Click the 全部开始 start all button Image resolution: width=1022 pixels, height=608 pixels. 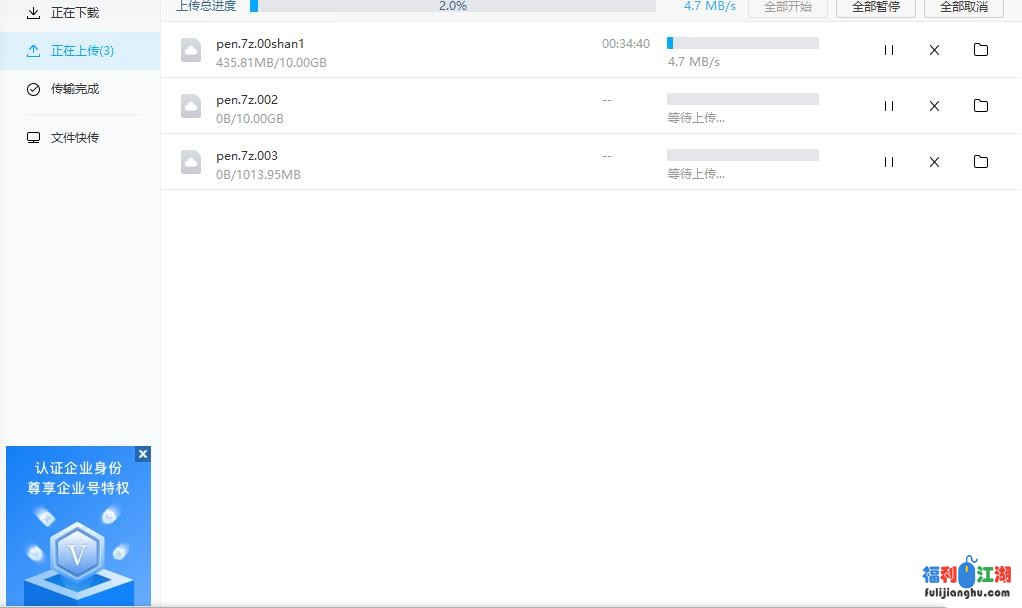click(x=787, y=7)
